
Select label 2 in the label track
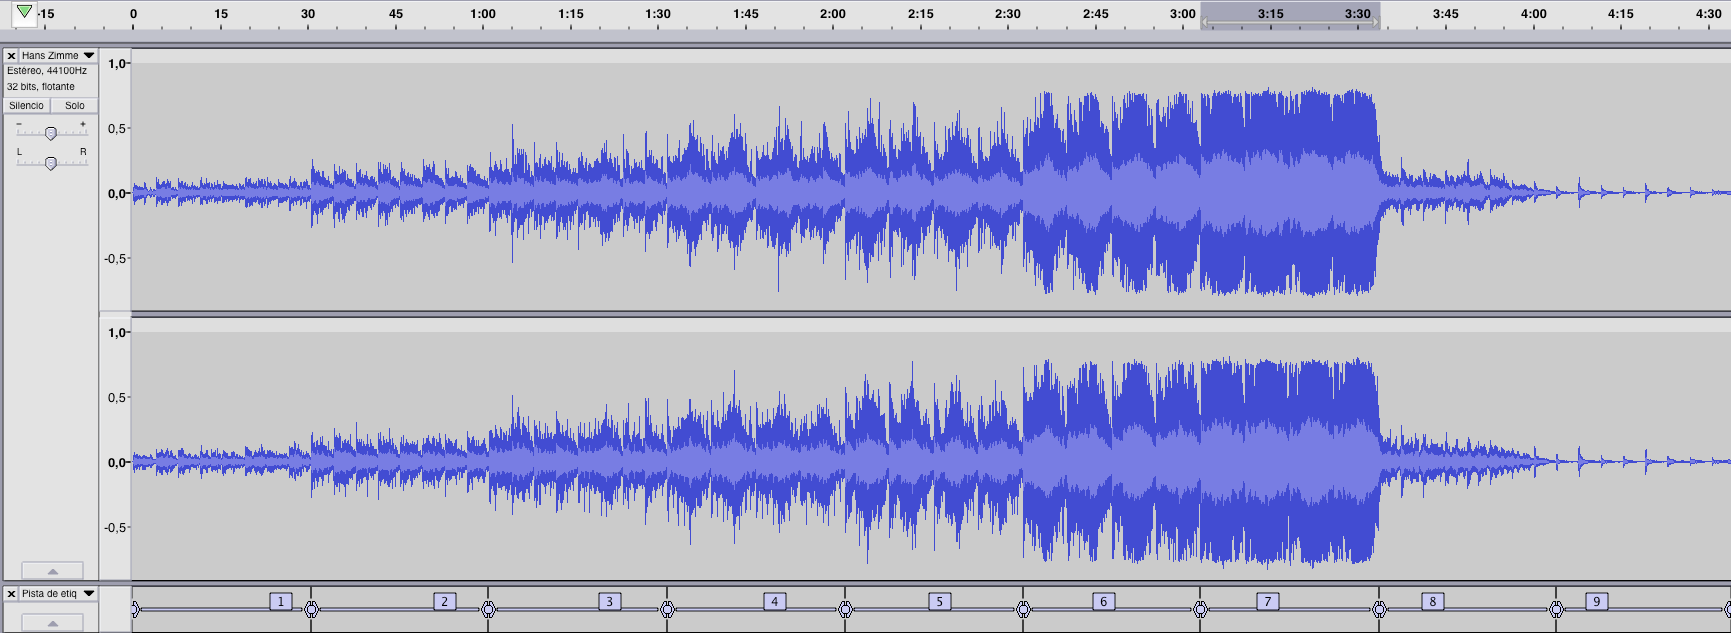pos(445,601)
